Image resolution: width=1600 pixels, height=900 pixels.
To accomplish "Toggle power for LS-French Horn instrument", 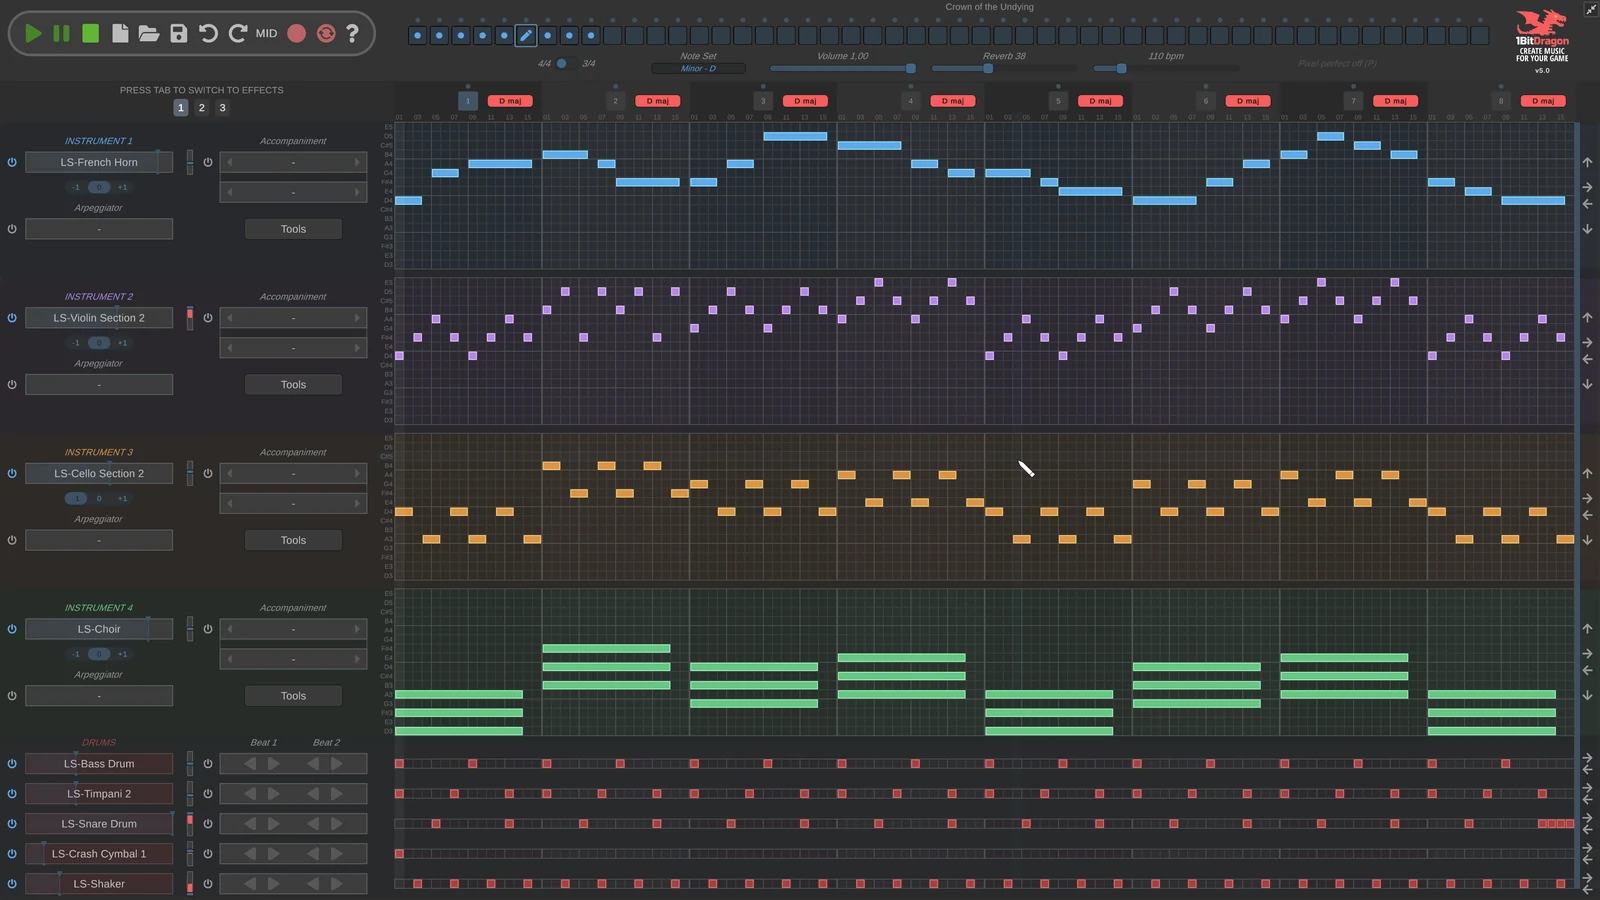I will point(12,162).
